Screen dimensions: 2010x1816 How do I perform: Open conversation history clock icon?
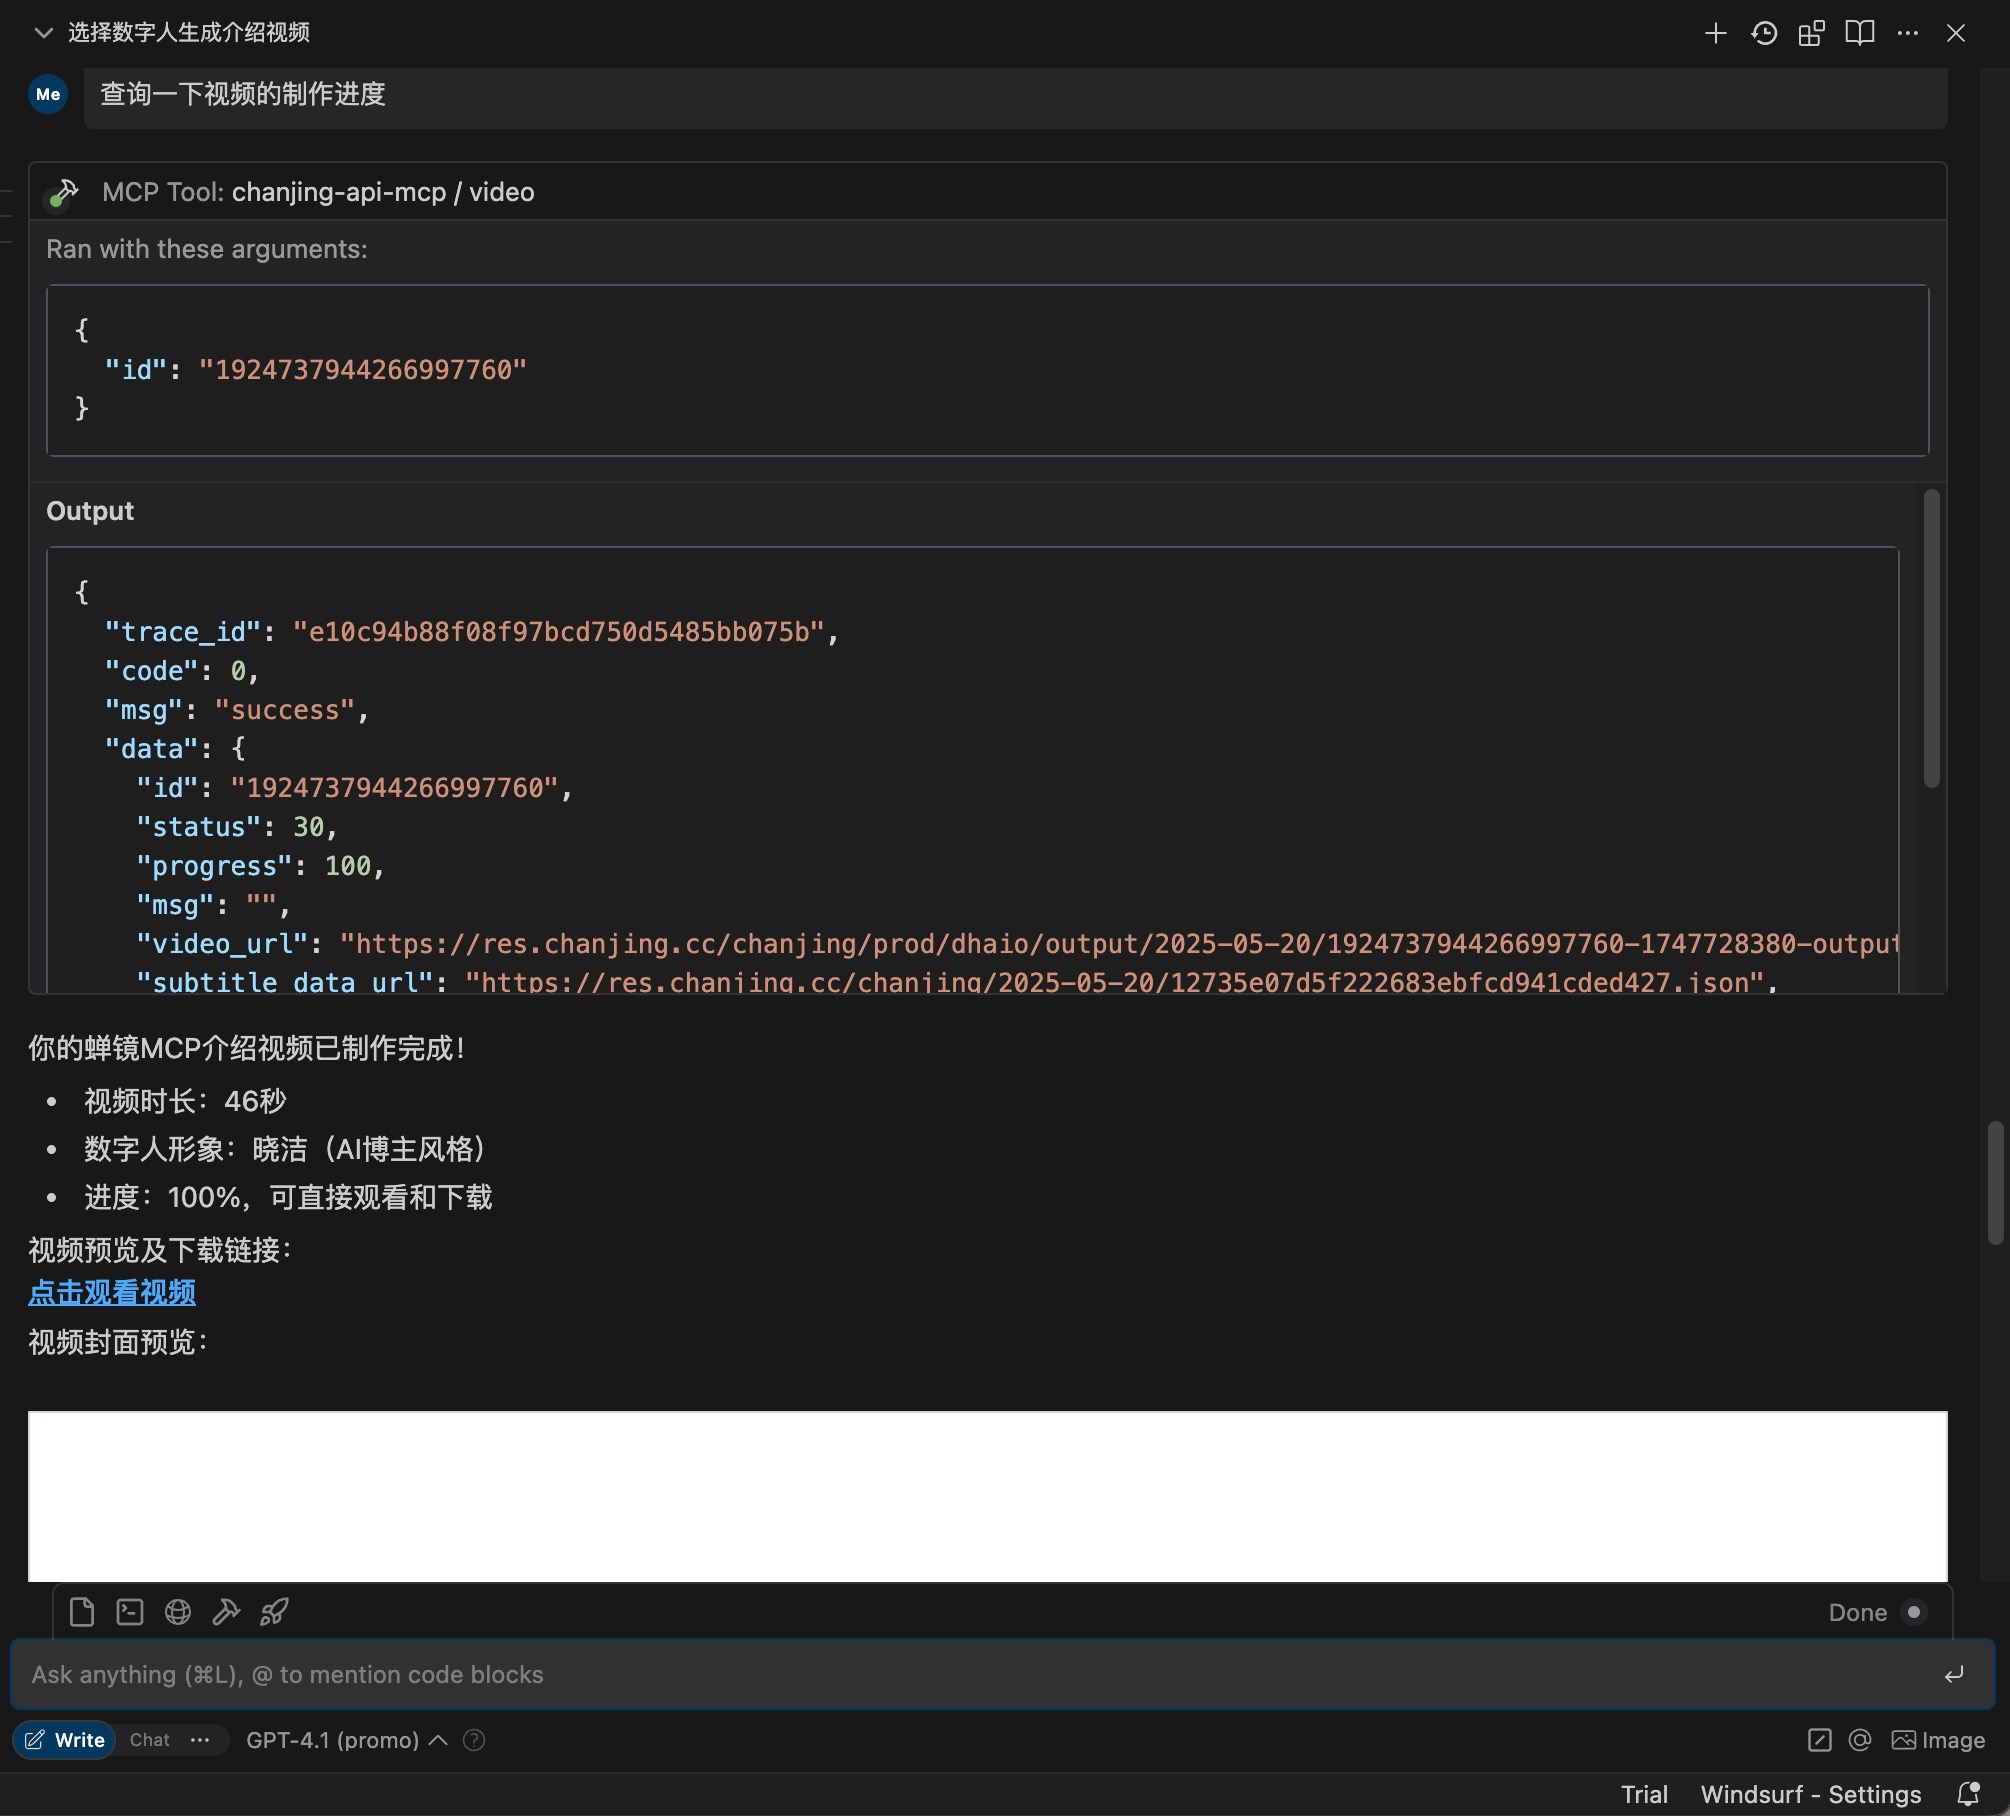pos(1764,33)
